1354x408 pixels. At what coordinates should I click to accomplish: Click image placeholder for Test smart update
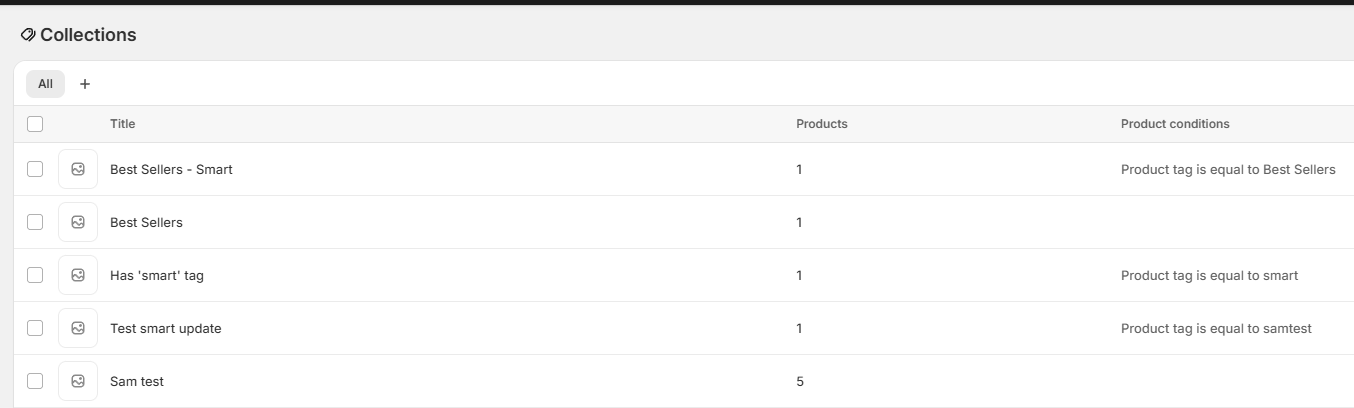click(78, 329)
